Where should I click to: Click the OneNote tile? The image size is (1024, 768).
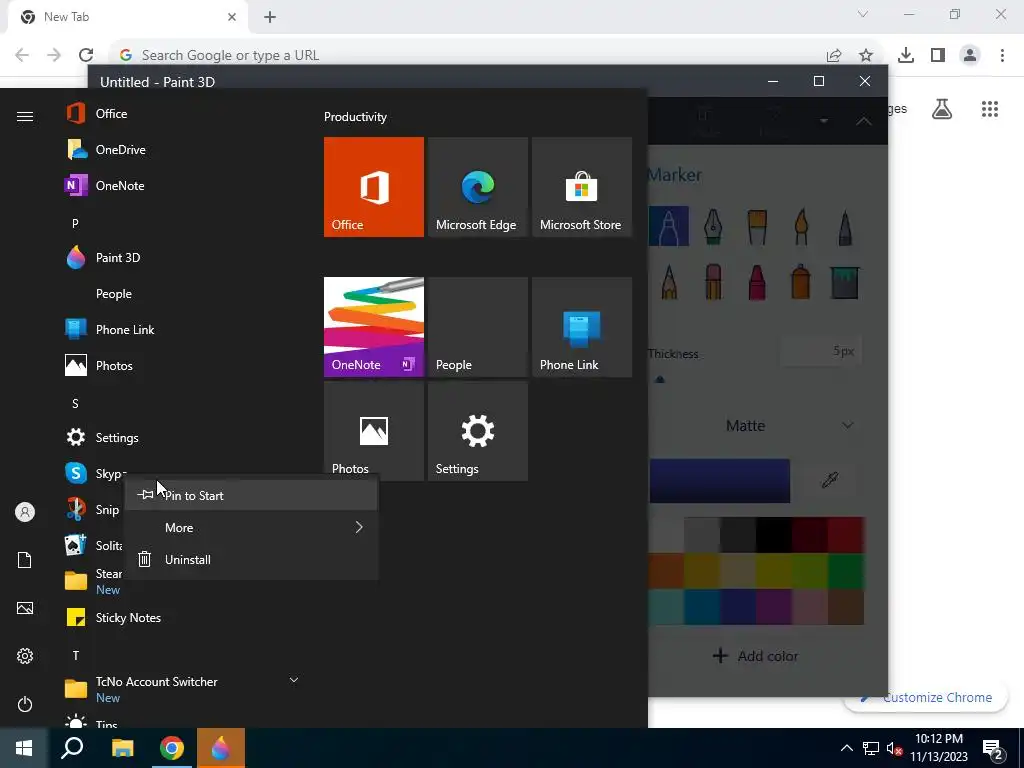[x=374, y=327]
